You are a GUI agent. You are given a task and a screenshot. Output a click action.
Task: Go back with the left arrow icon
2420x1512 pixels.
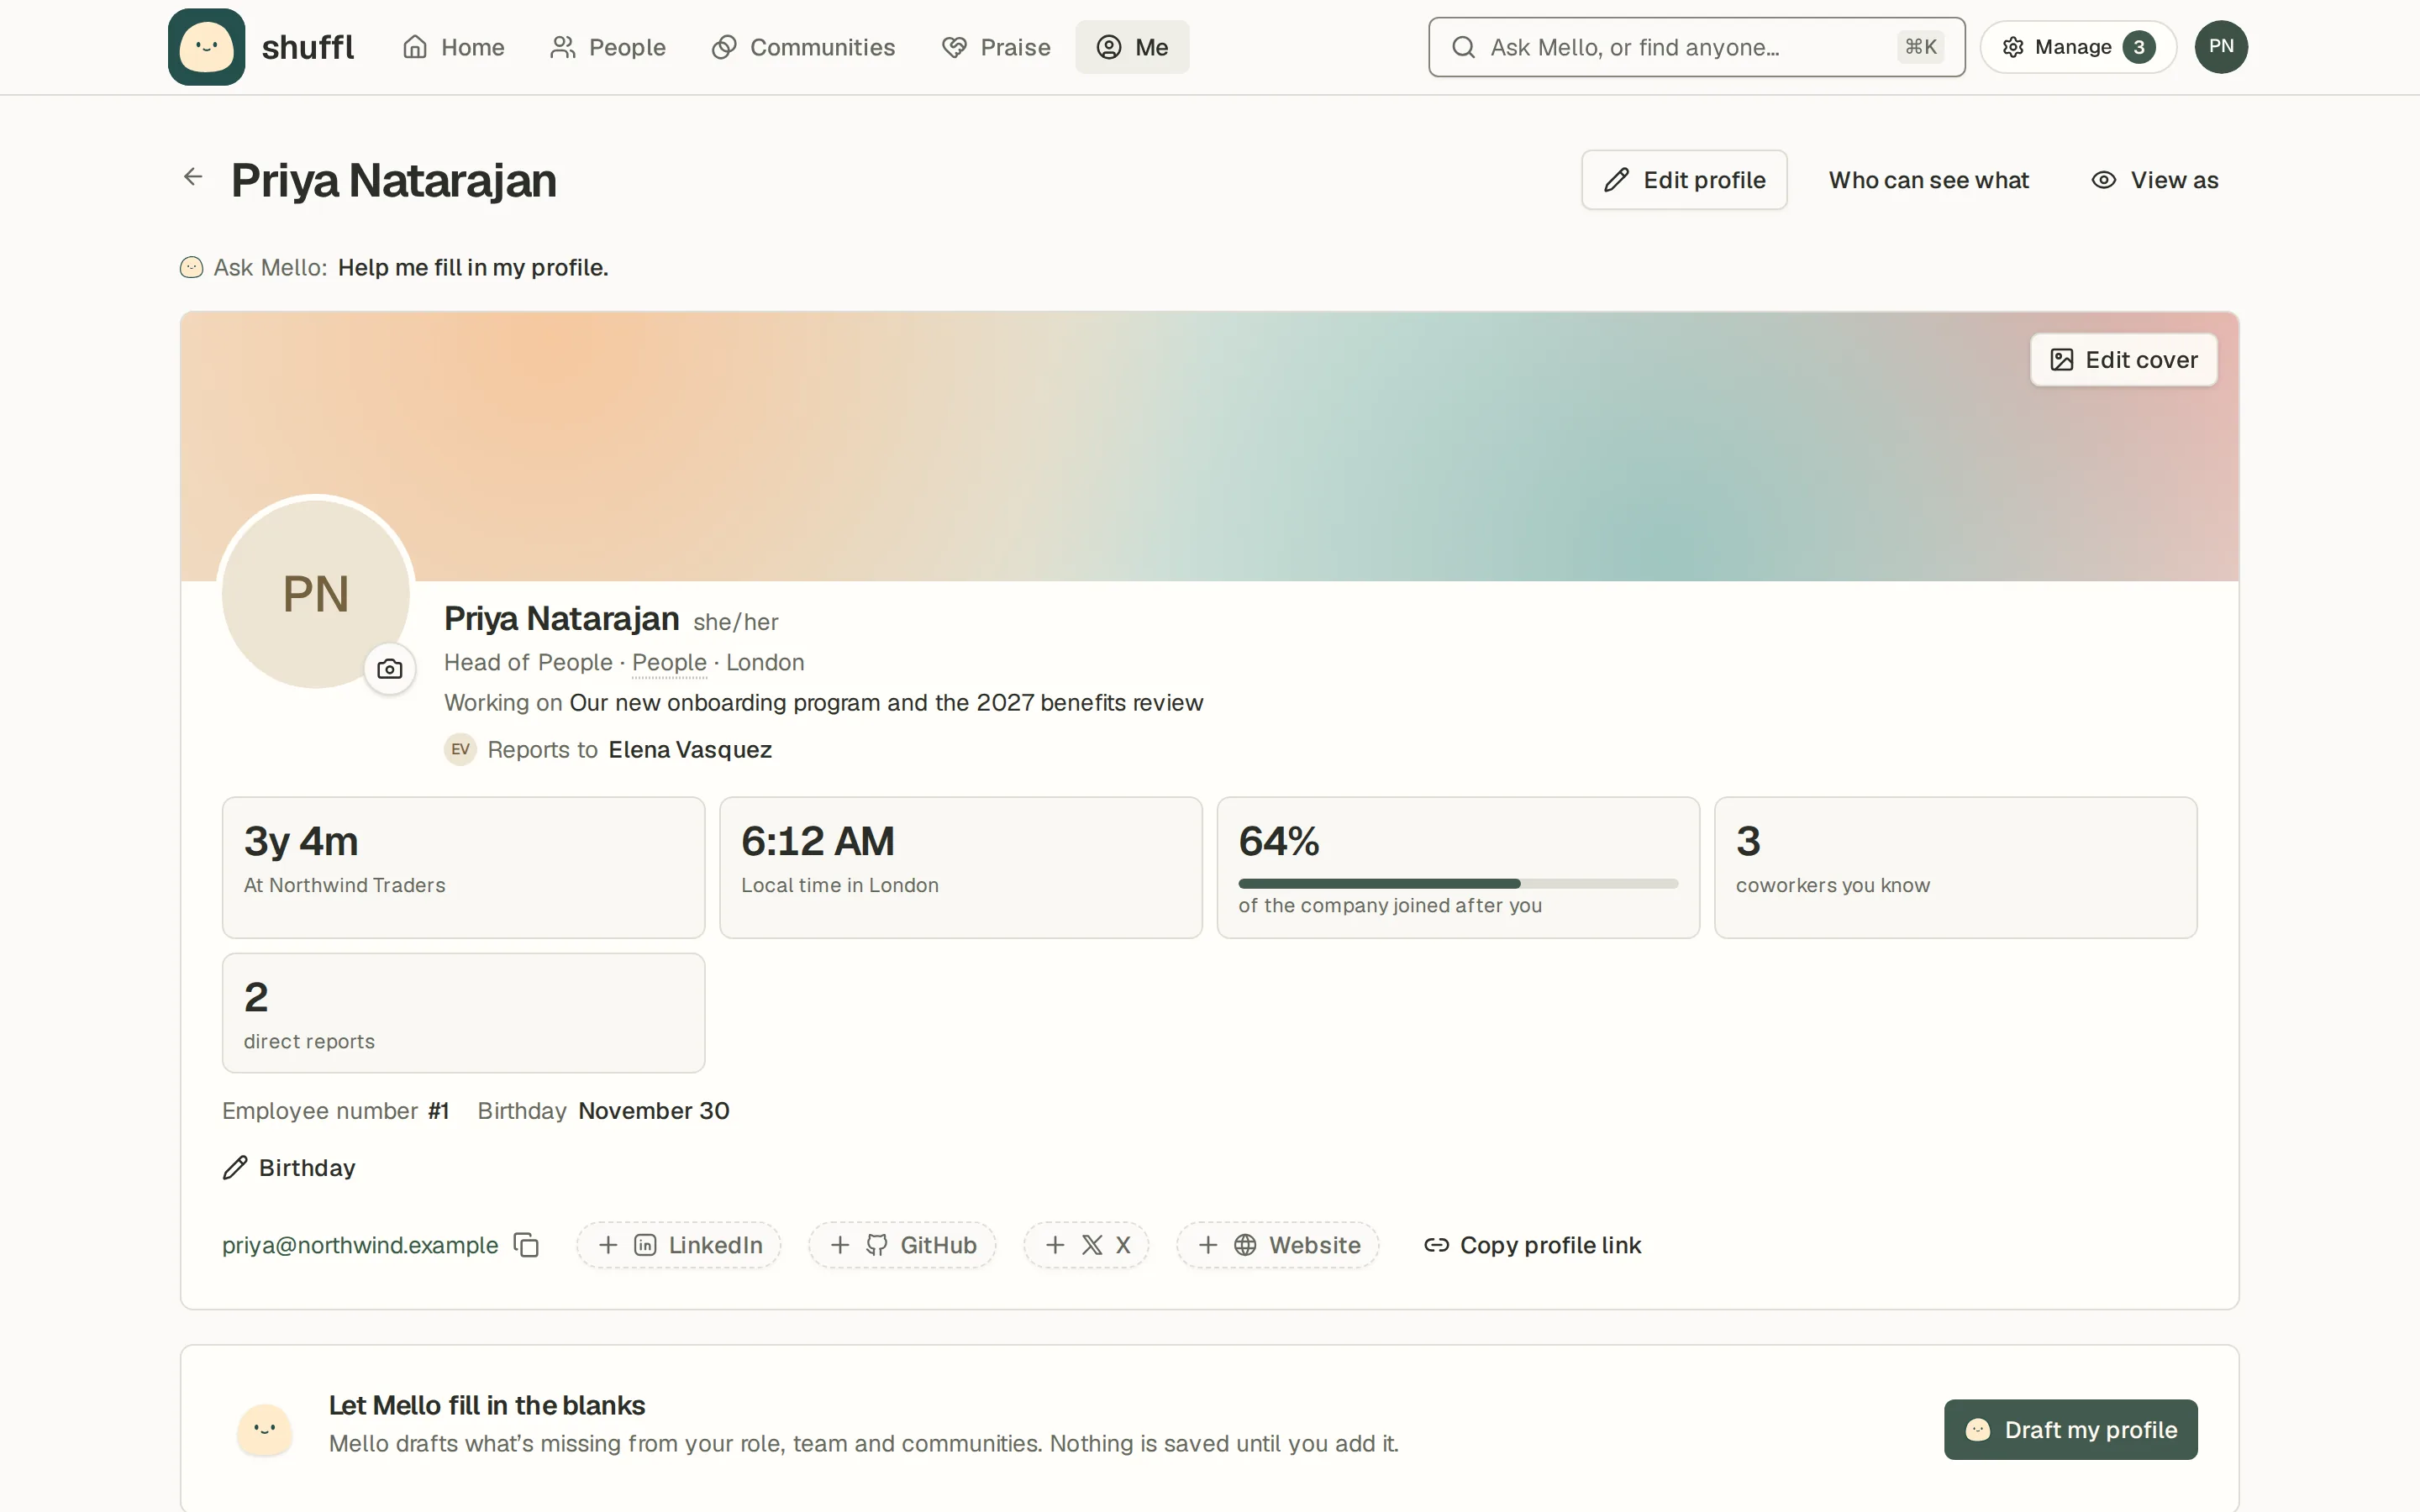(193, 177)
